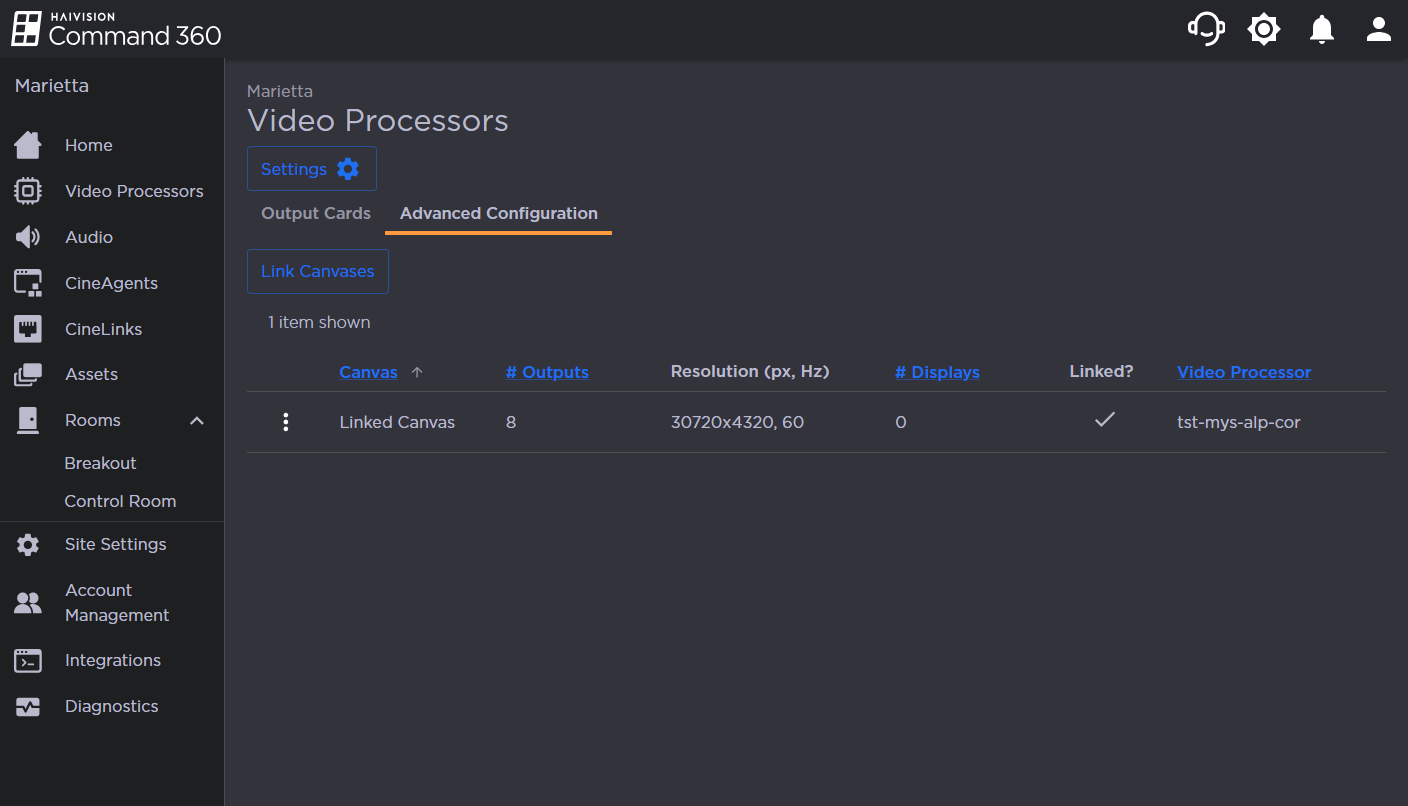1408x806 pixels.
Task: Toggle the Linked checkmark on Linked Canvas
Action: tap(1104, 421)
